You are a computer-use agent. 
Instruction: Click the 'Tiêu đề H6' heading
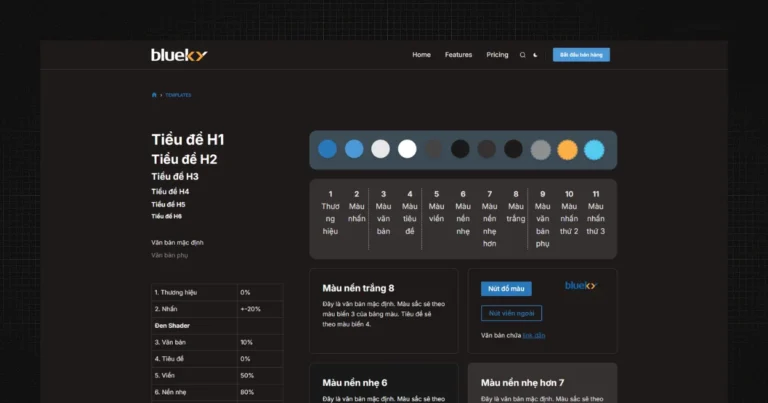click(x=167, y=216)
